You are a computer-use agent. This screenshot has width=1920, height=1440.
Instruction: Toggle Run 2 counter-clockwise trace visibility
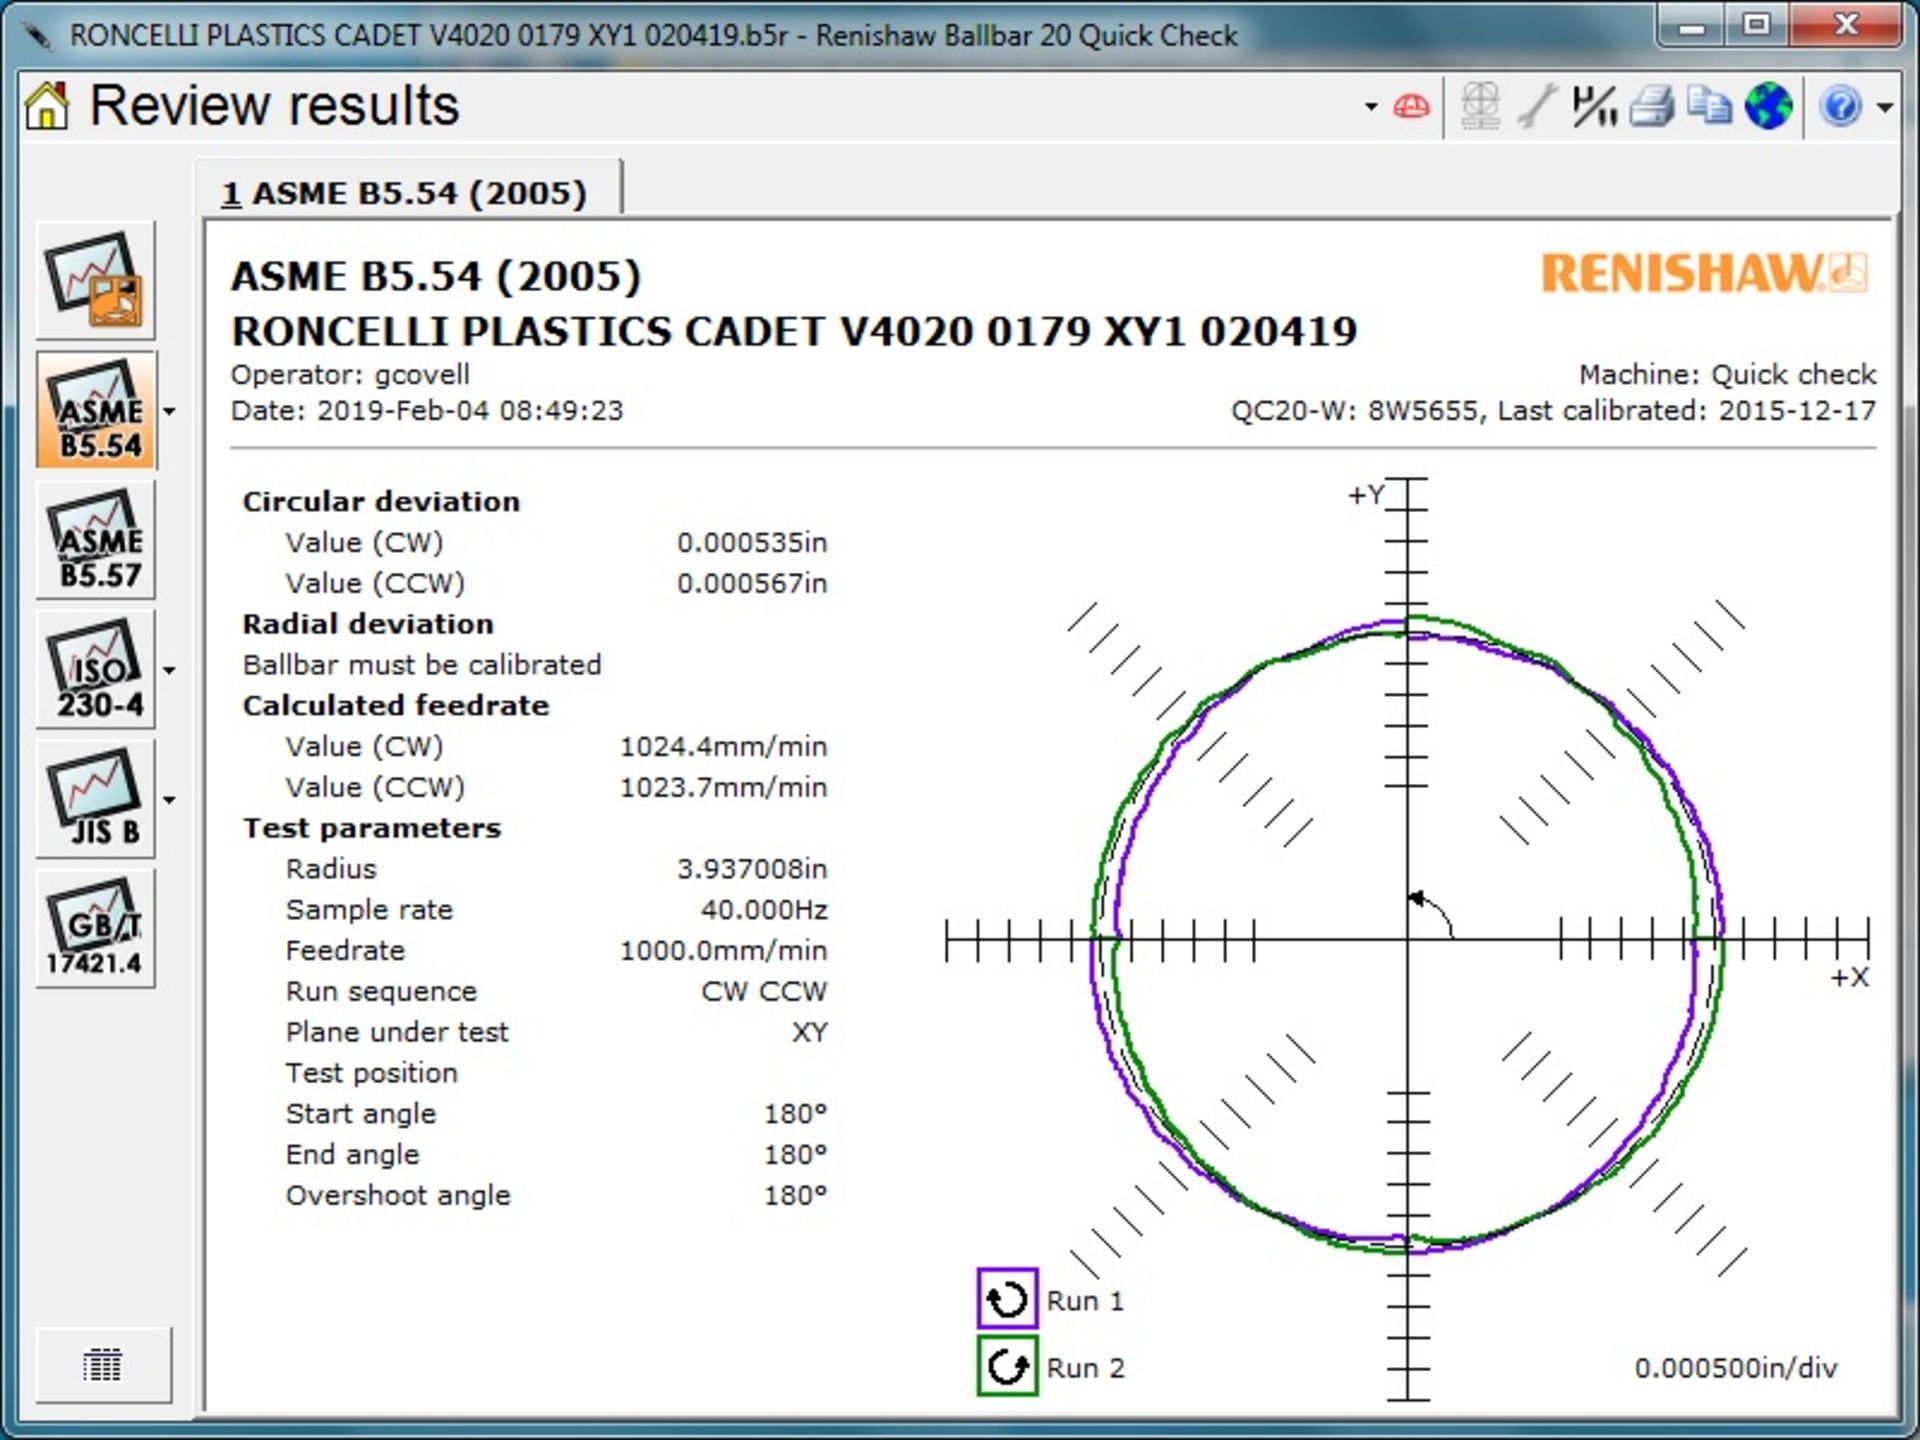point(1007,1366)
